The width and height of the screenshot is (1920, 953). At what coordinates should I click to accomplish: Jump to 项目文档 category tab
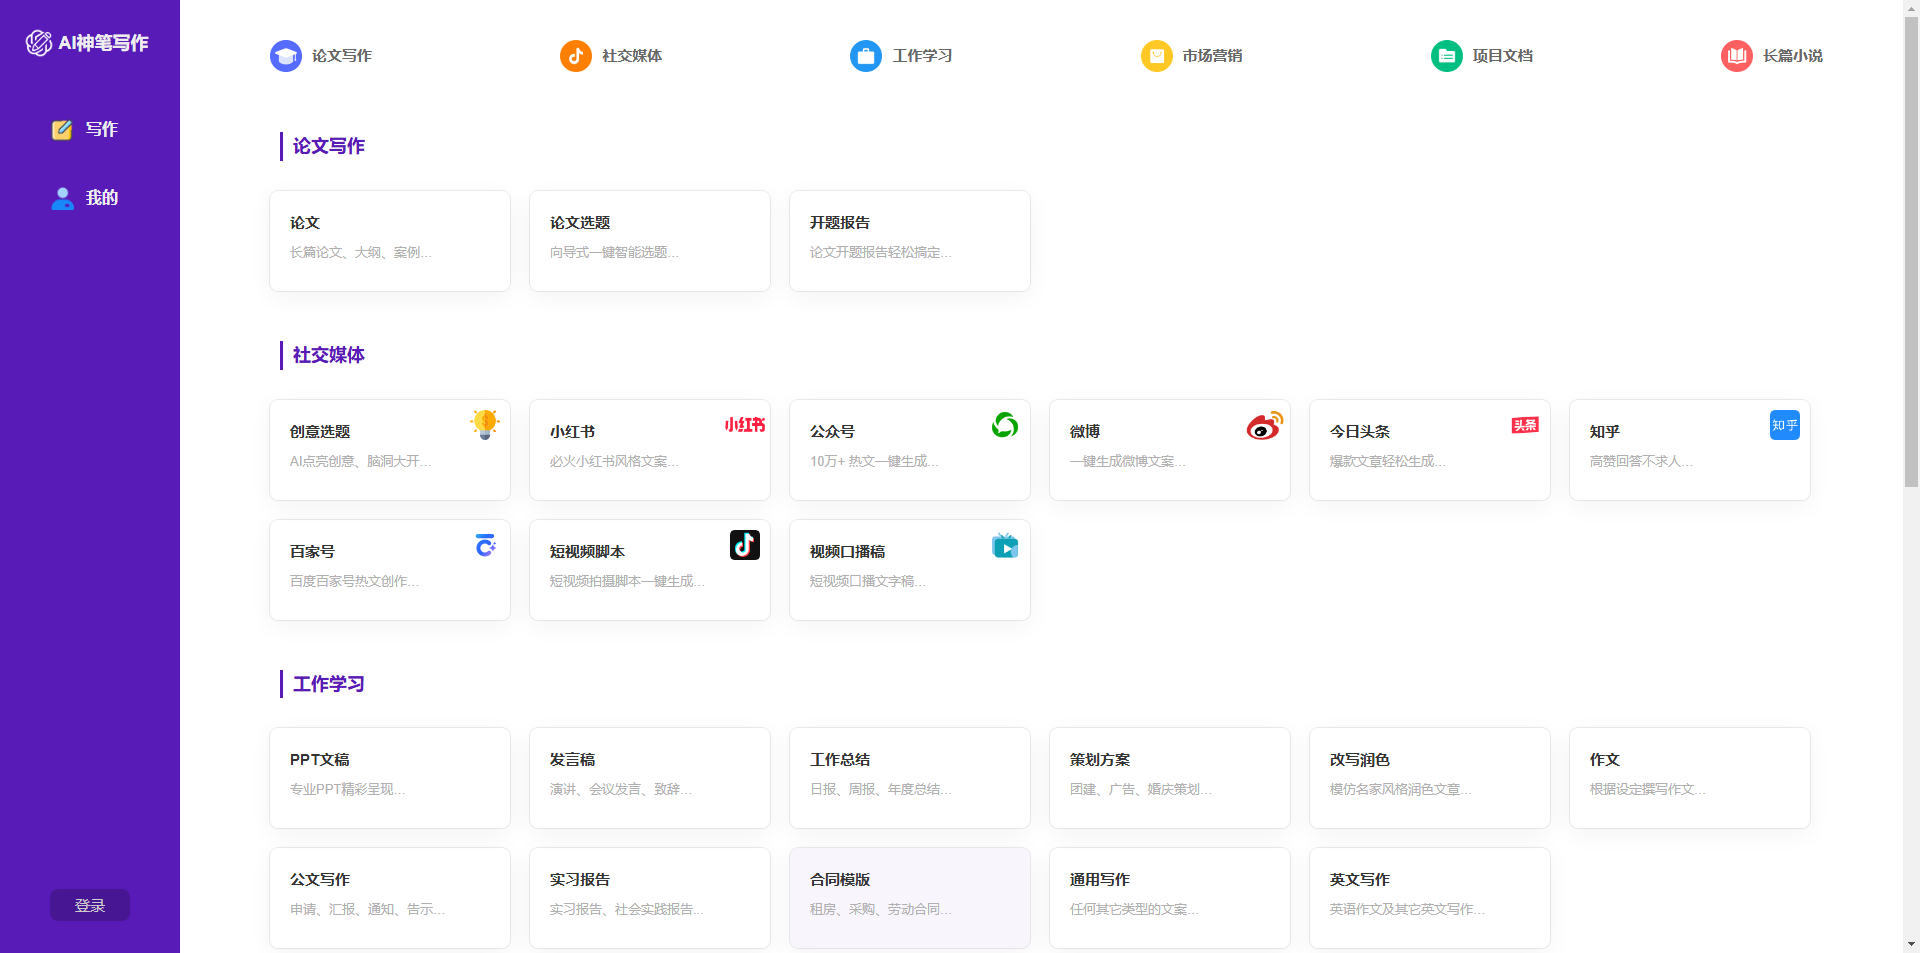click(x=1482, y=56)
